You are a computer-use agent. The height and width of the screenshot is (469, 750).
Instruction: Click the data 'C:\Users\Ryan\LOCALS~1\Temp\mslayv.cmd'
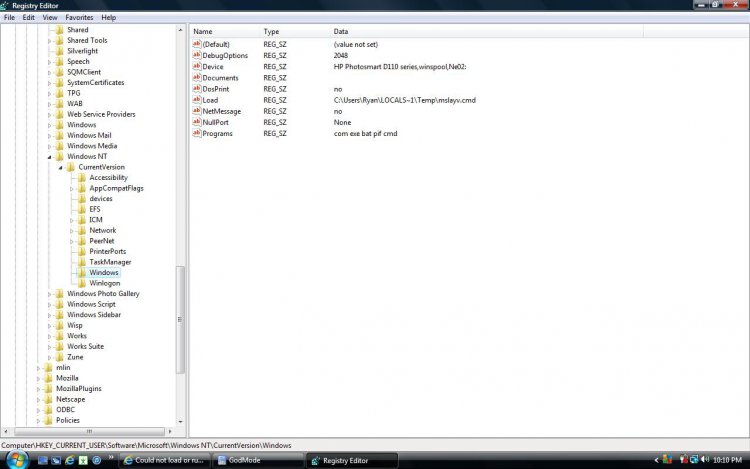click(x=405, y=100)
